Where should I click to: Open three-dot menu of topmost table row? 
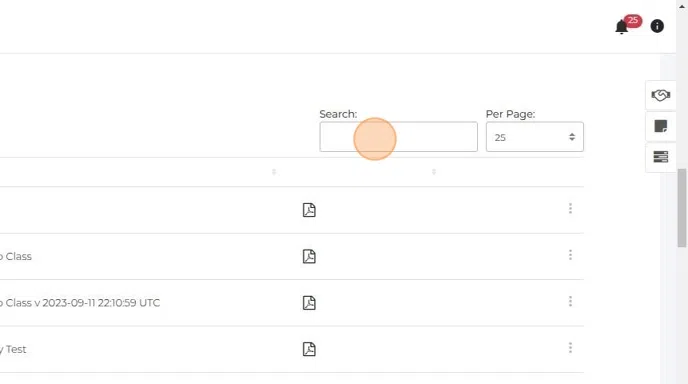click(570, 208)
